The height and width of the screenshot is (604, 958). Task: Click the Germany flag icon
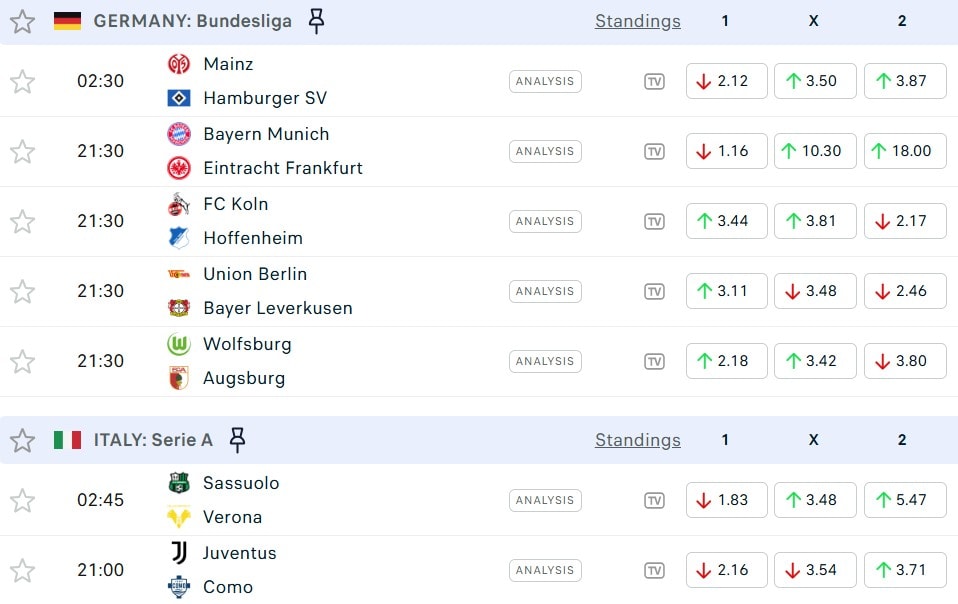point(67,21)
